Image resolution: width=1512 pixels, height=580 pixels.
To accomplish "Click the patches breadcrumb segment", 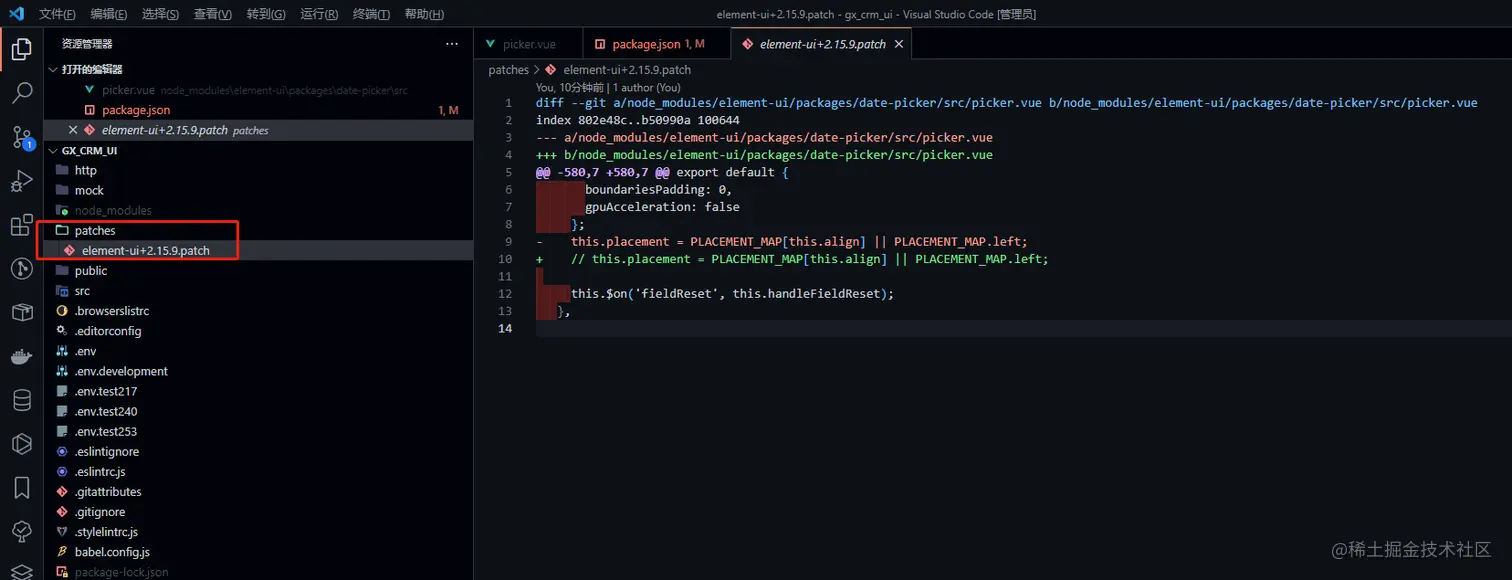I will pyautogui.click(x=508, y=70).
